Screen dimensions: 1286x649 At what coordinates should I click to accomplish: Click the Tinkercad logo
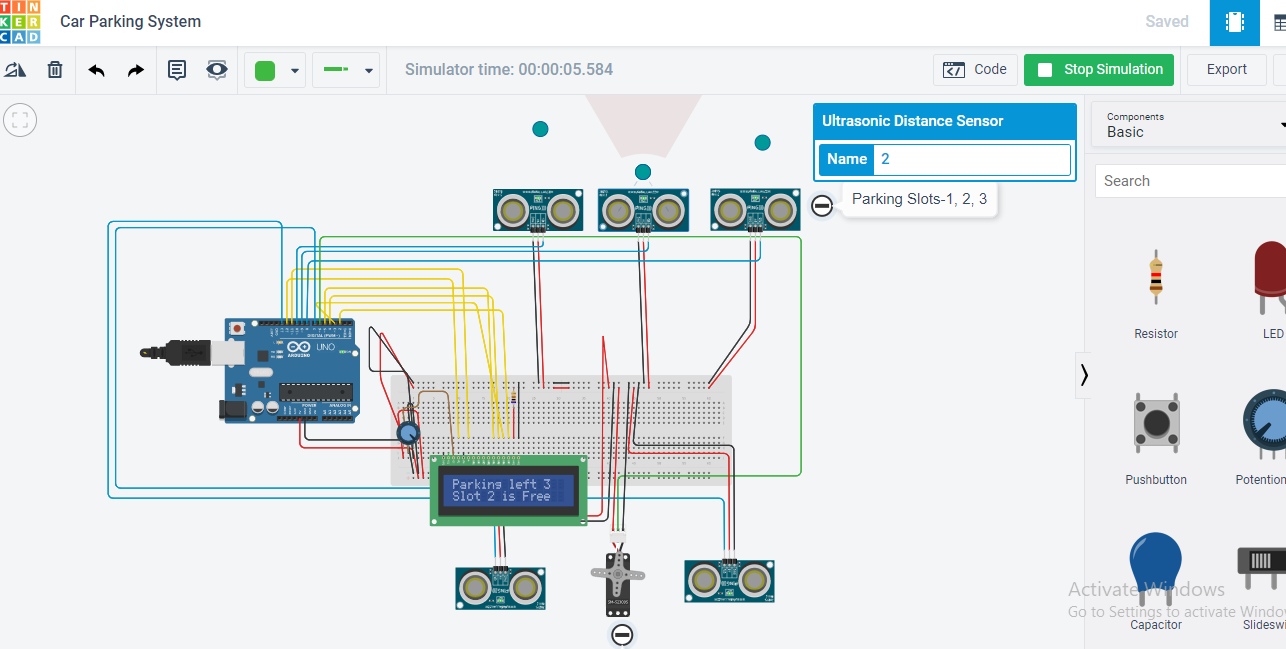pyautogui.click(x=20, y=21)
